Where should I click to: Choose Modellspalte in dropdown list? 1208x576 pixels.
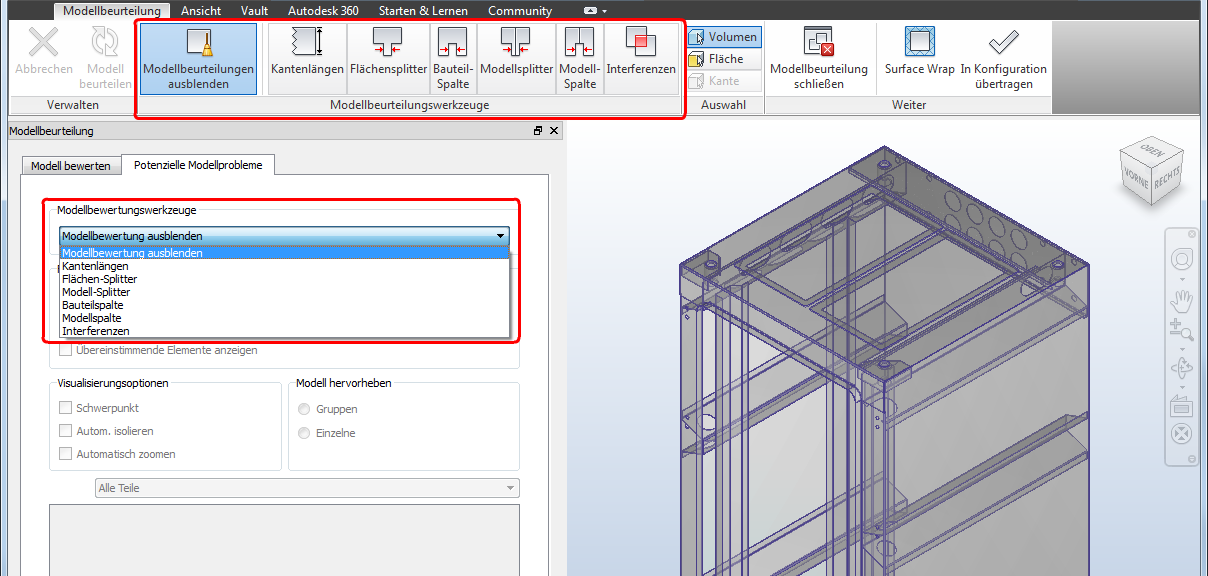click(x=284, y=318)
